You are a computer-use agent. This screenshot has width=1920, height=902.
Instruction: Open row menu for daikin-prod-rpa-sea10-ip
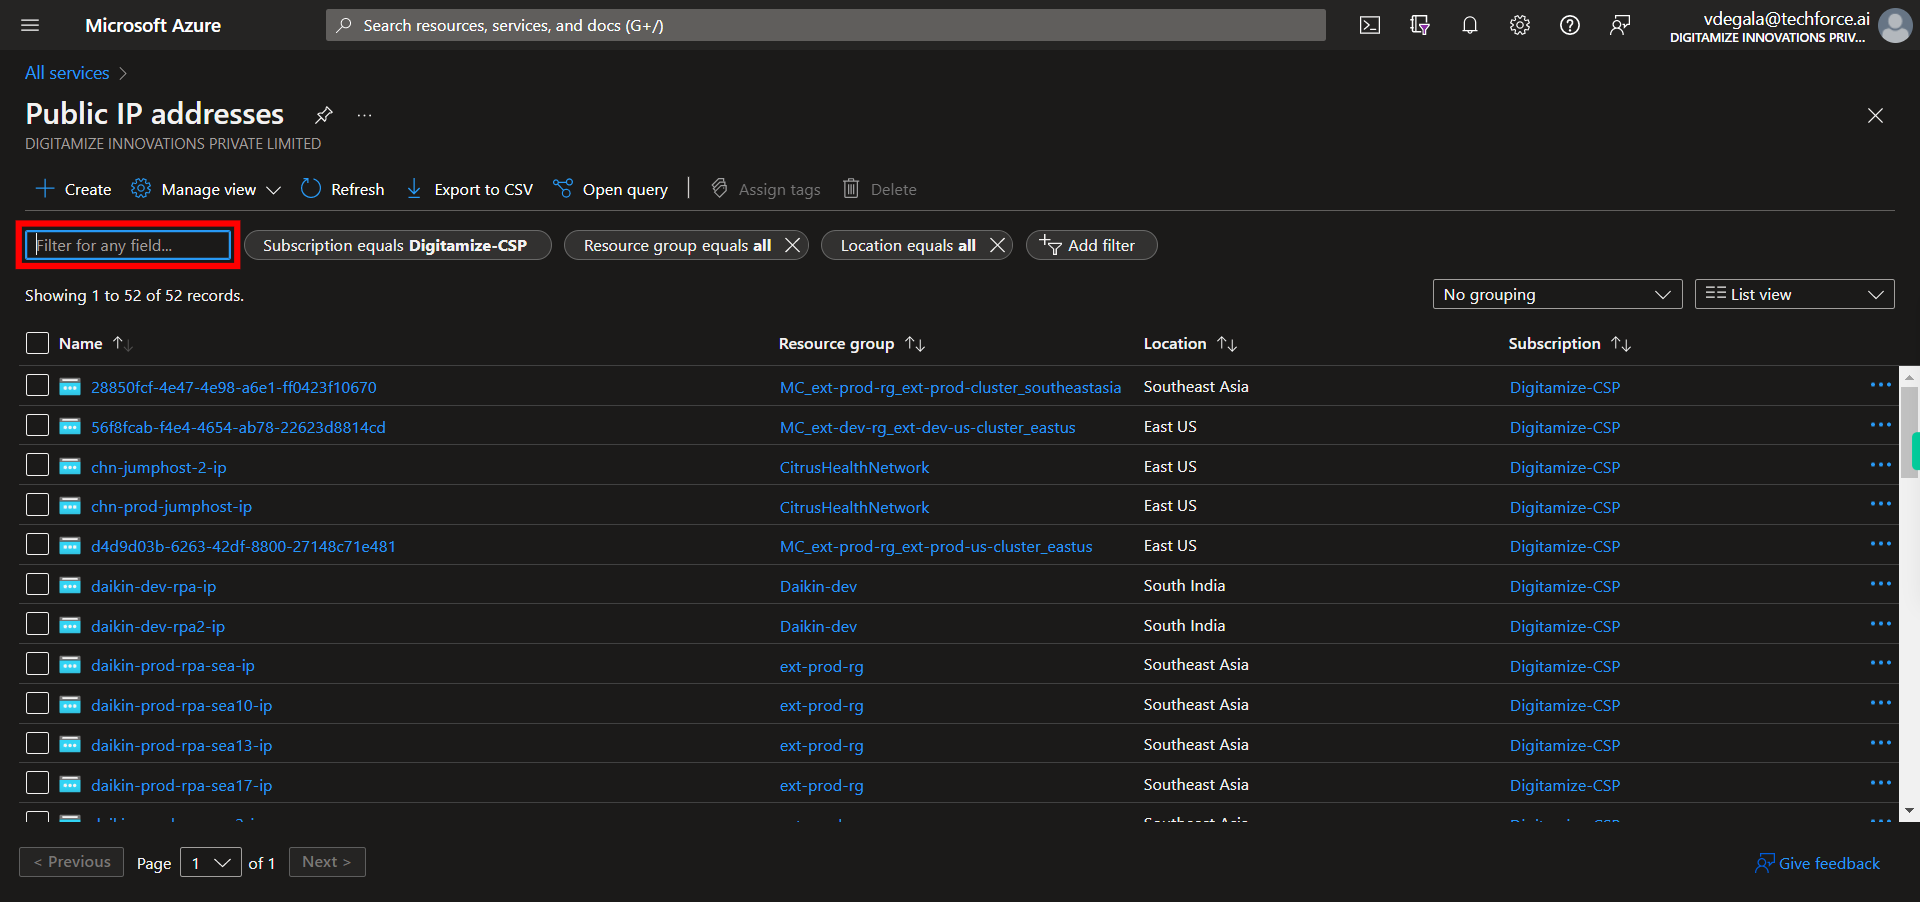pos(1880,703)
